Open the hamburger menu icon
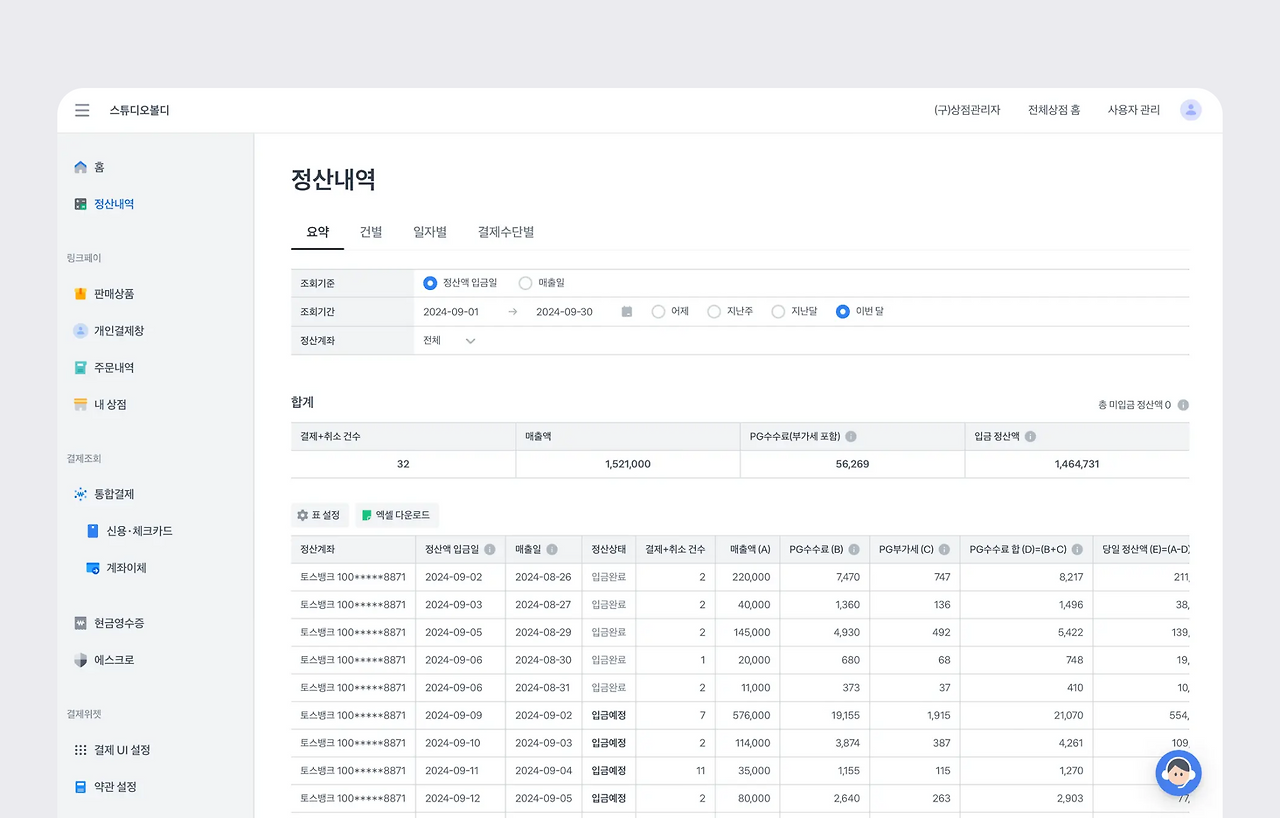 (82, 110)
